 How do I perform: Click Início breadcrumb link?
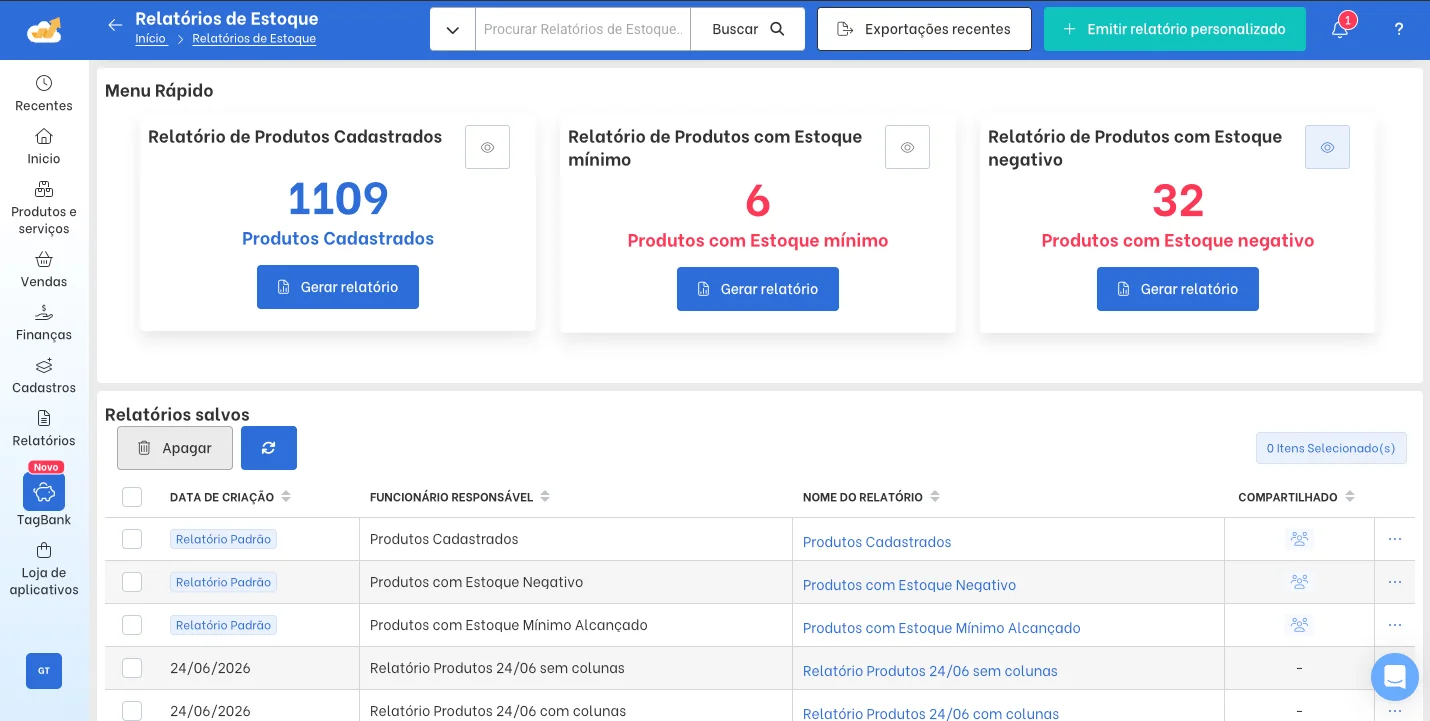[x=151, y=39]
